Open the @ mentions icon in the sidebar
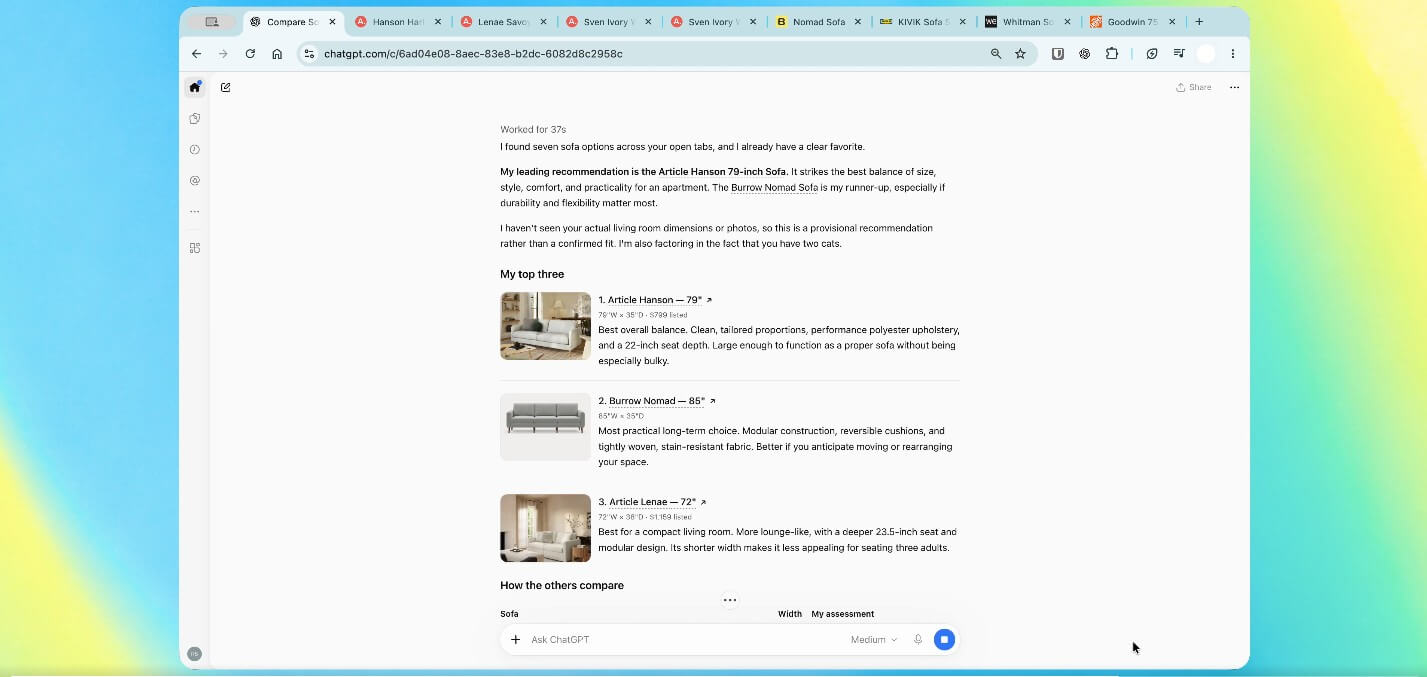 195,181
